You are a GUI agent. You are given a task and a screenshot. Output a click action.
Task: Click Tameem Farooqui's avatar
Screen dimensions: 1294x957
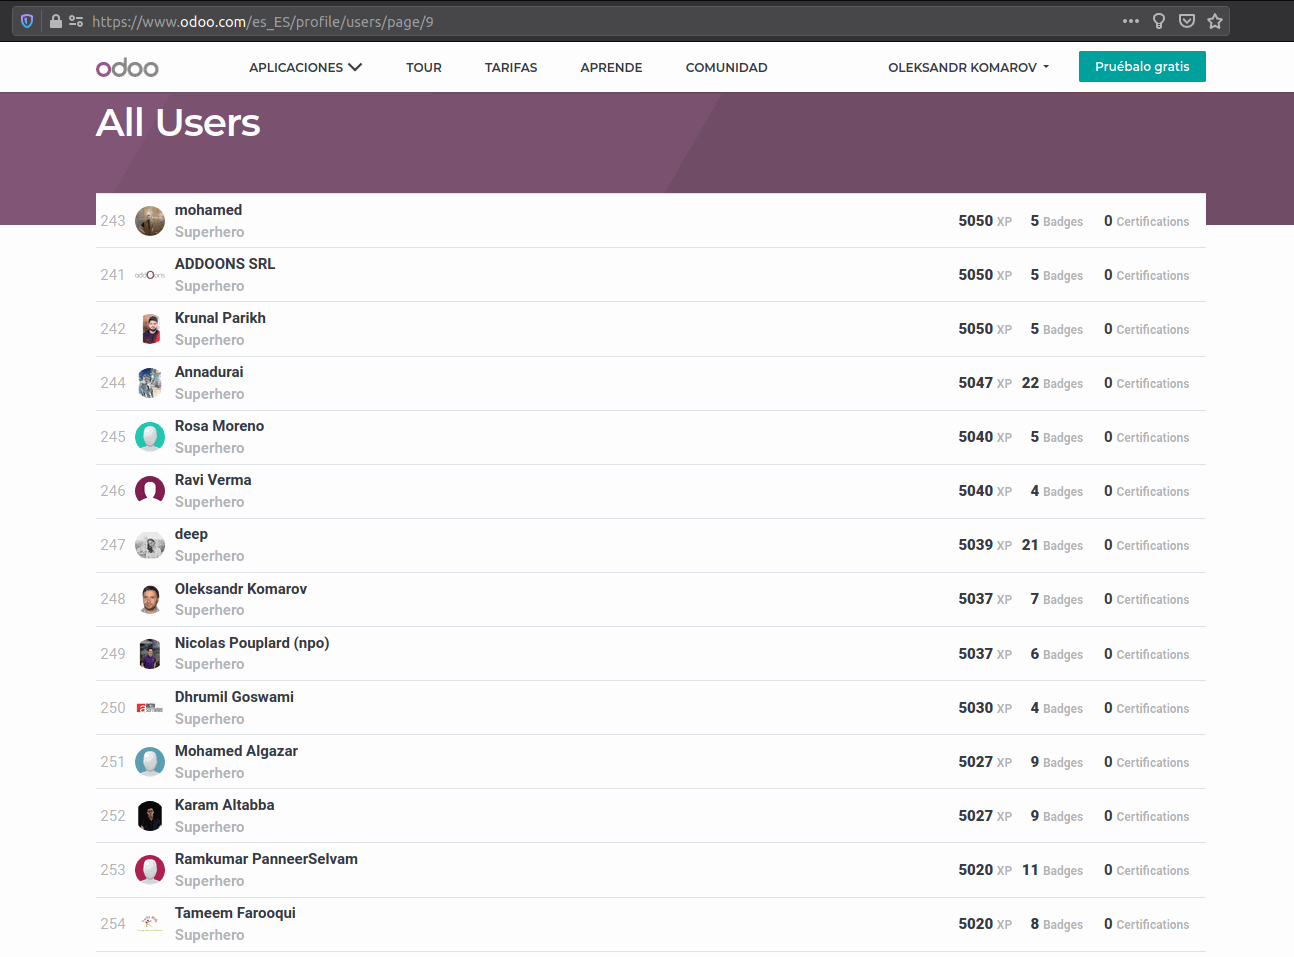point(150,924)
